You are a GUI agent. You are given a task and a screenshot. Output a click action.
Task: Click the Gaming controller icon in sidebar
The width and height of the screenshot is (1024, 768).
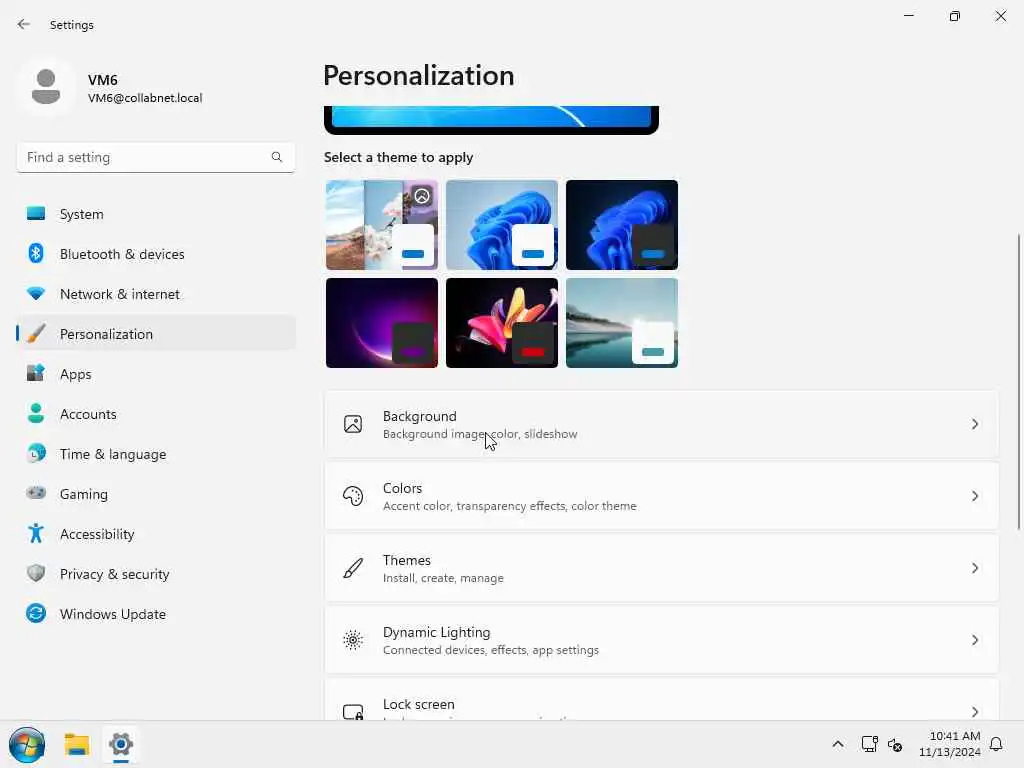tap(36, 493)
